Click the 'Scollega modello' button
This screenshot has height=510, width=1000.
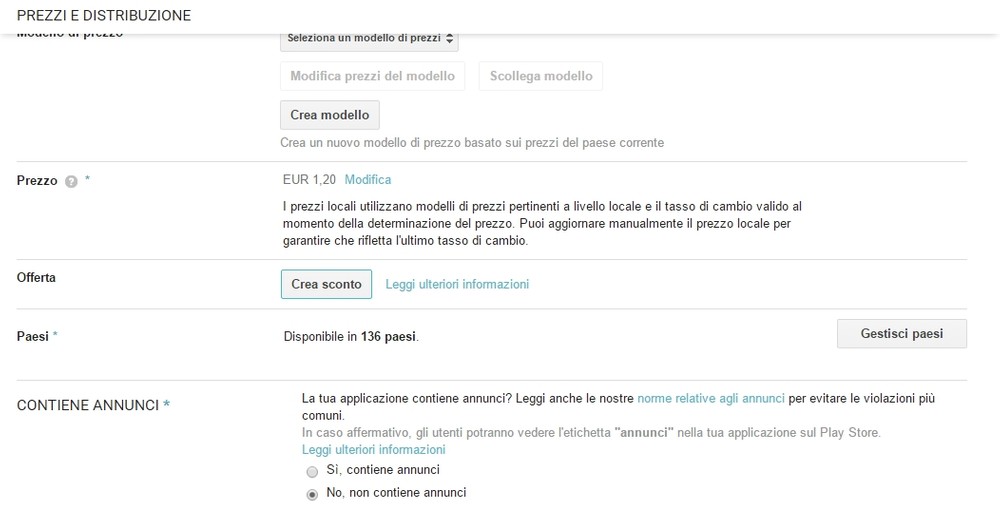(x=541, y=76)
